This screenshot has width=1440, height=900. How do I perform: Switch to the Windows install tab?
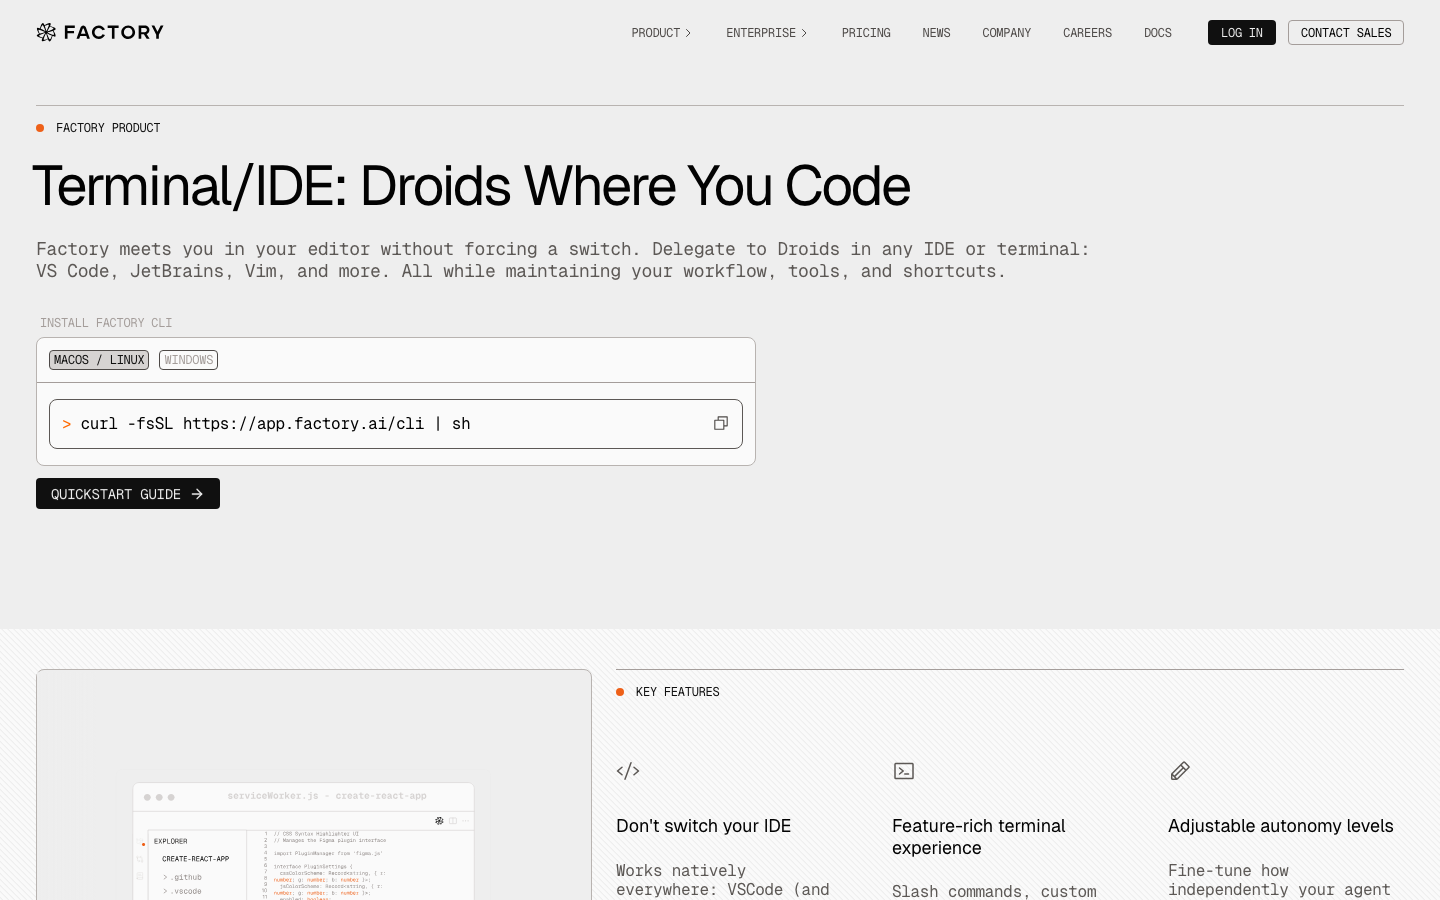point(188,360)
